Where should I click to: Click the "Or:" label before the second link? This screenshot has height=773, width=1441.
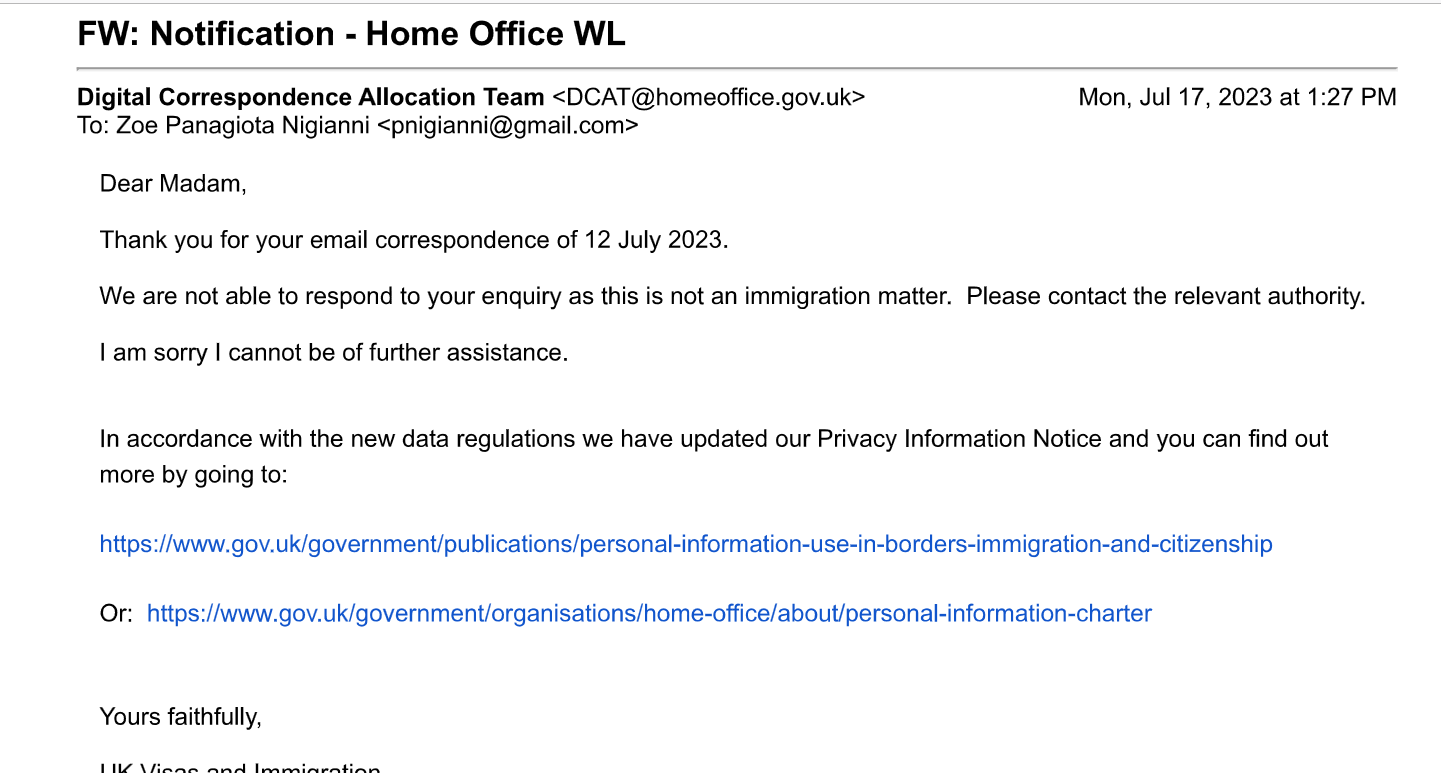[116, 613]
